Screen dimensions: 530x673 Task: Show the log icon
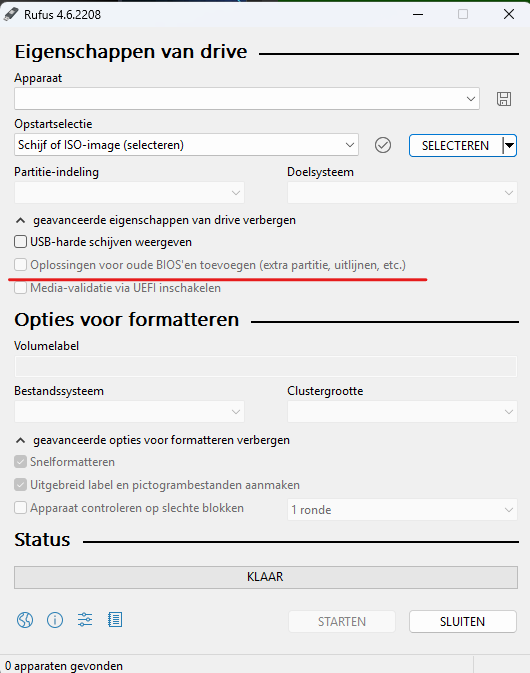[115, 620]
